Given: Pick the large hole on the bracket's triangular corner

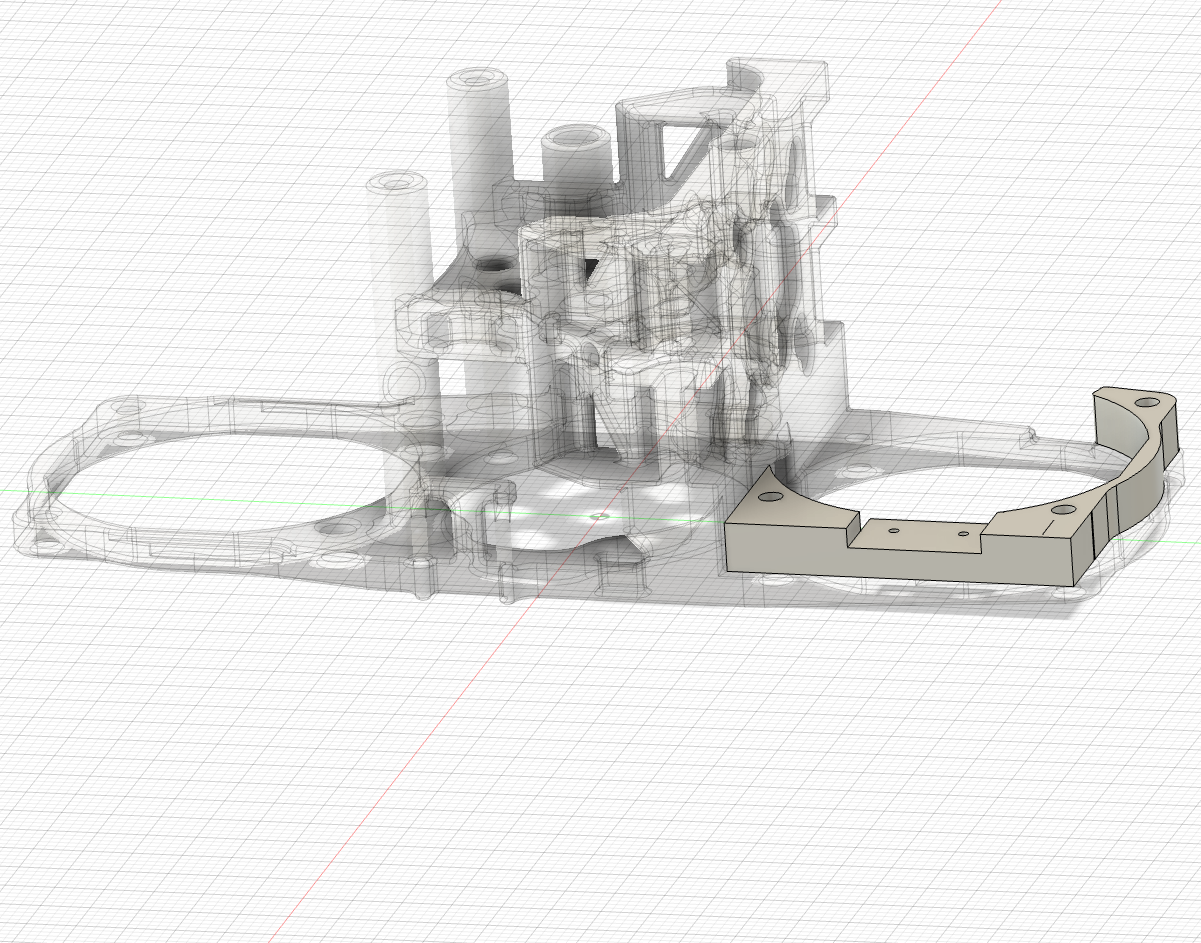Looking at the screenshot, I should coord(771,496).
